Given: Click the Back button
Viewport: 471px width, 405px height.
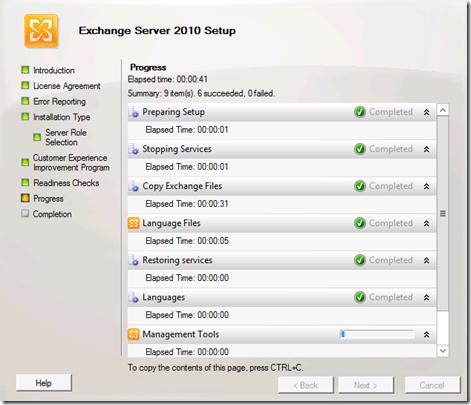Looking at the screenshot, I should click(306, 385).
